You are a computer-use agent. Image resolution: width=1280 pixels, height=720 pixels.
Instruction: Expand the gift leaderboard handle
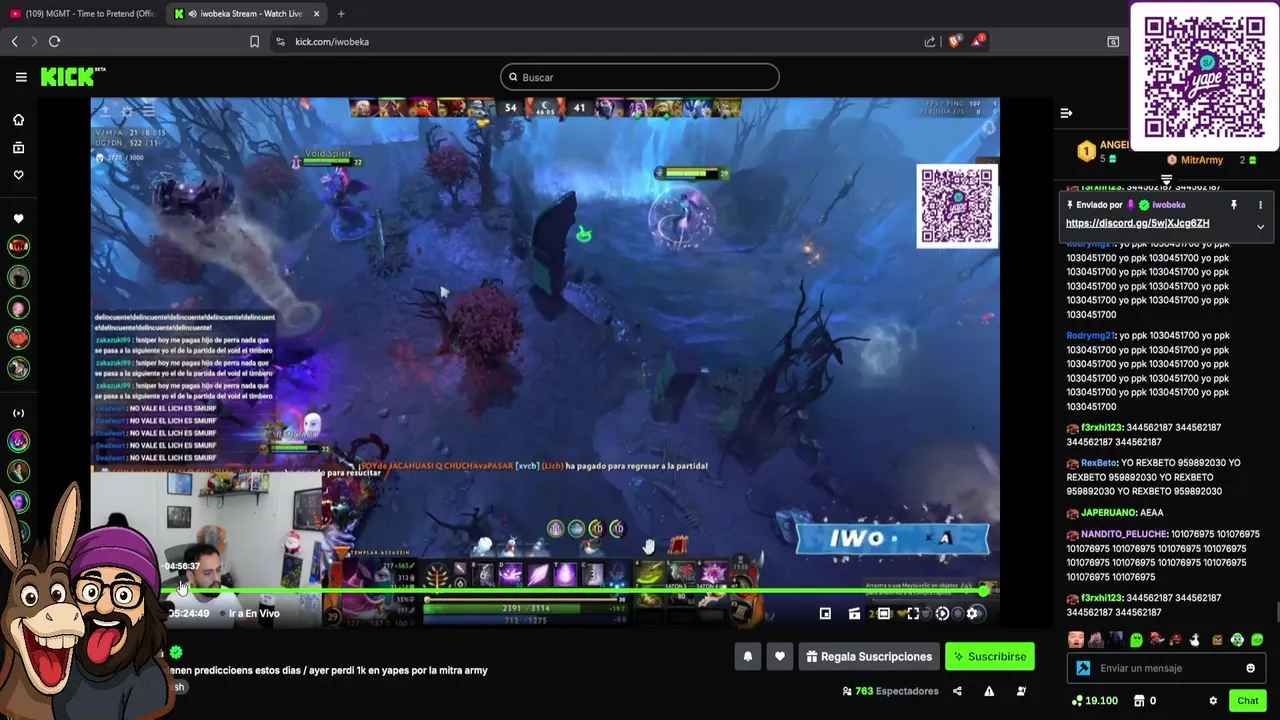(1166, 180)
